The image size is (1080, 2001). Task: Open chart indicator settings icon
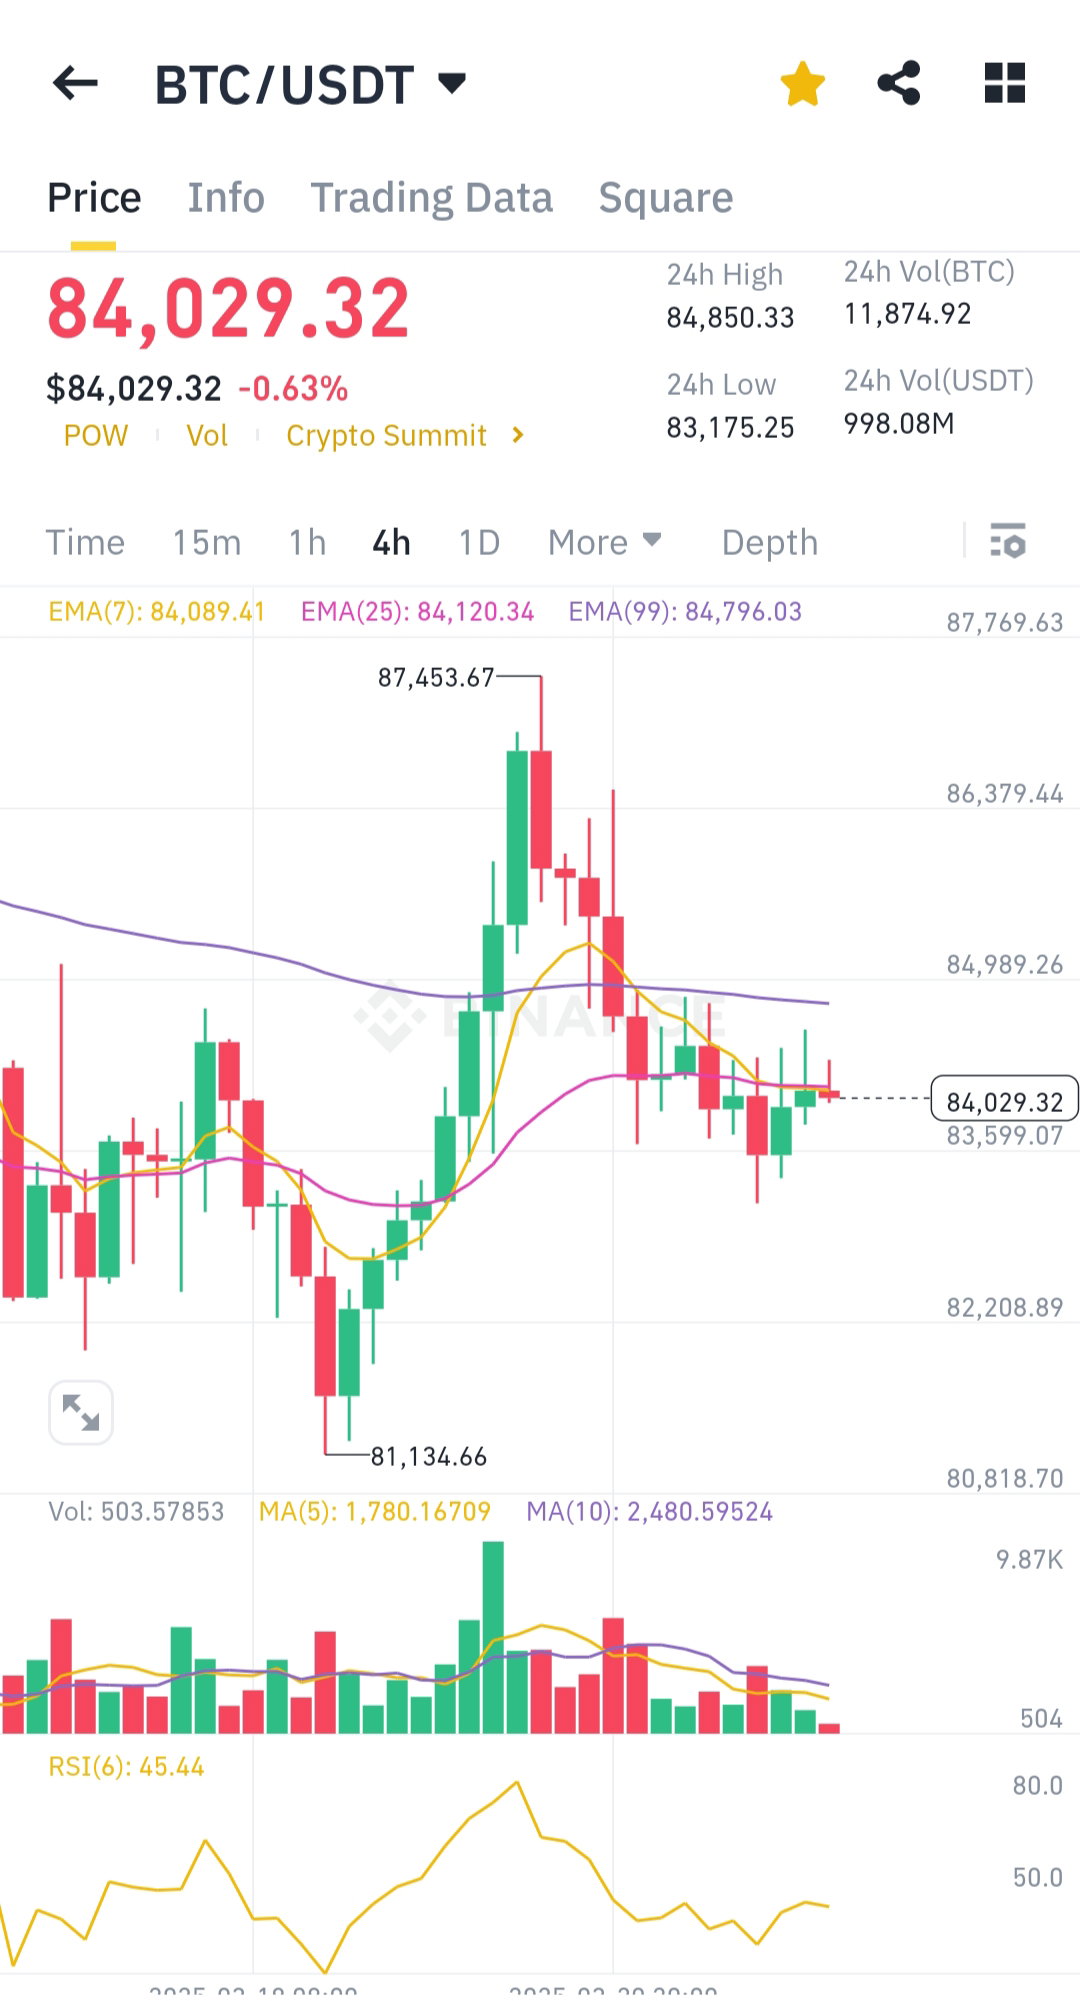coord(1008,541)
